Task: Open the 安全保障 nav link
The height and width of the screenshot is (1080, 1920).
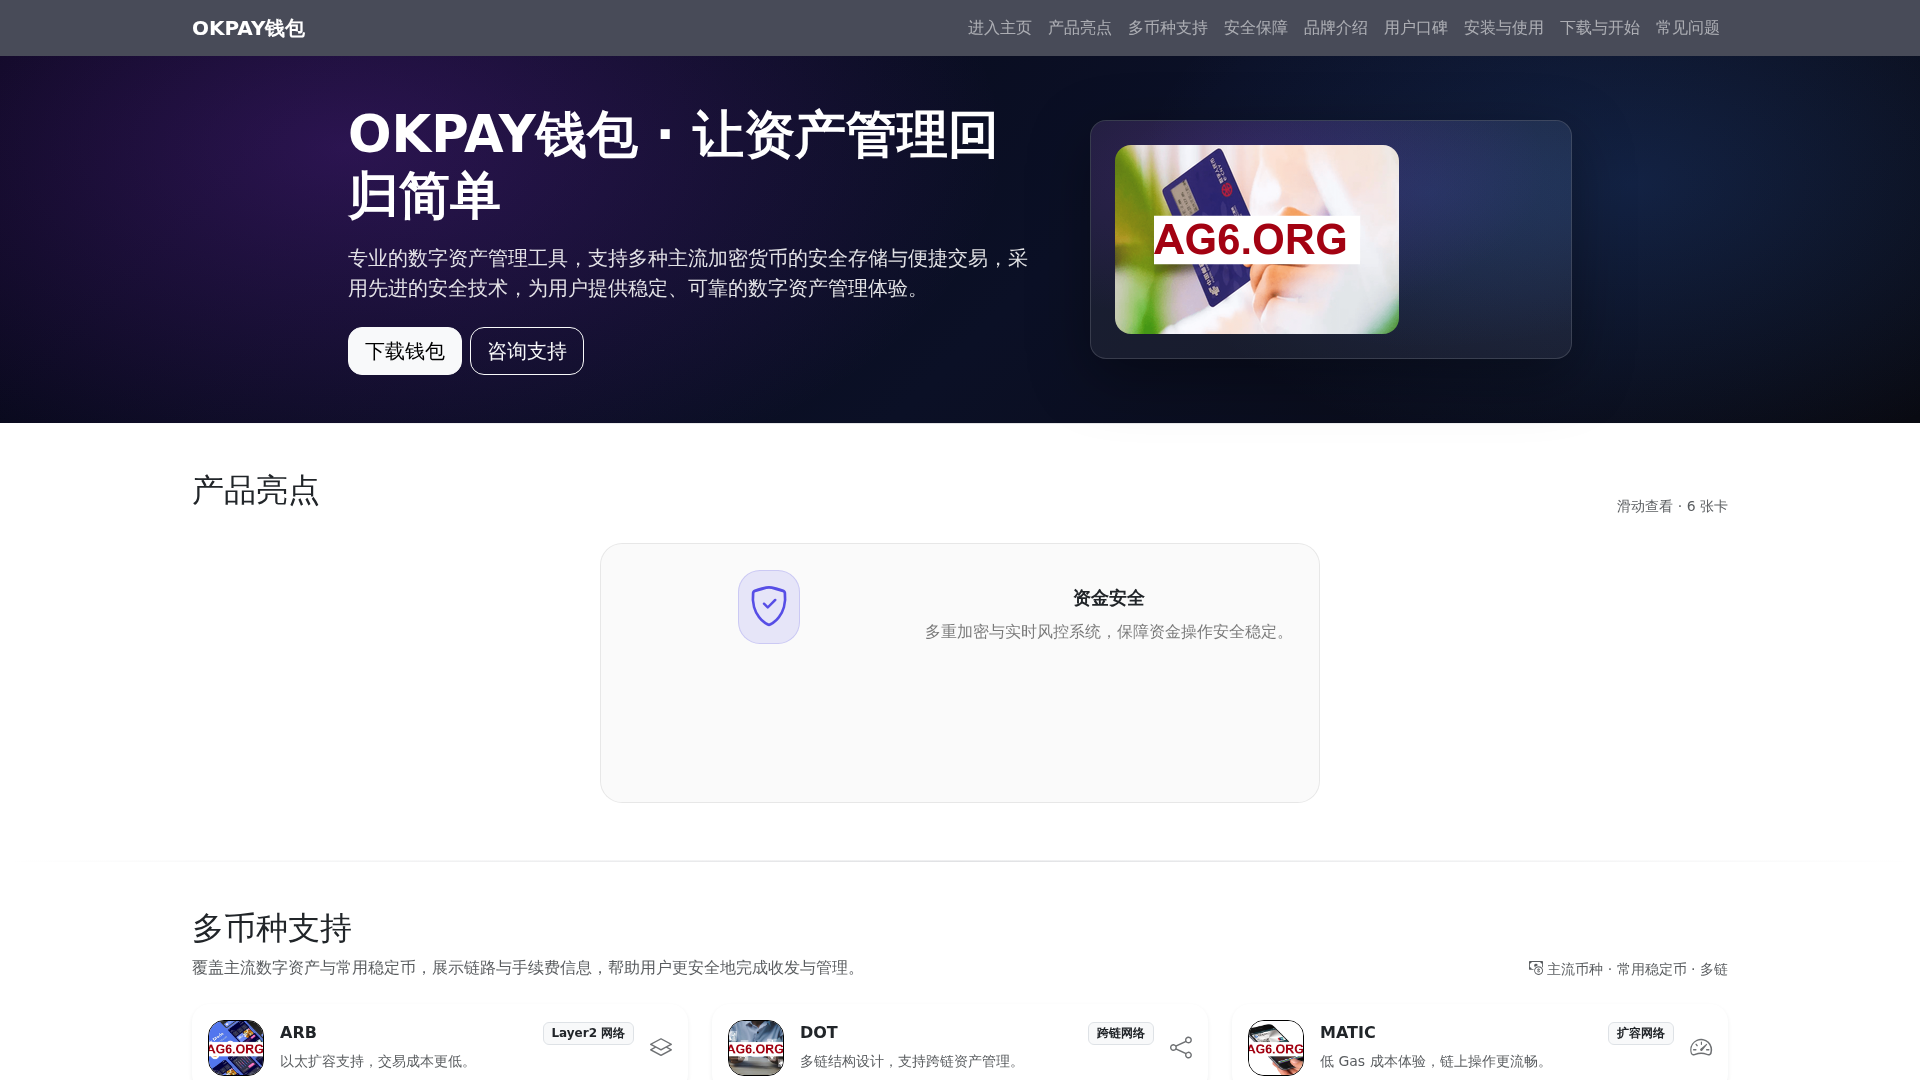Action: 1256,28
